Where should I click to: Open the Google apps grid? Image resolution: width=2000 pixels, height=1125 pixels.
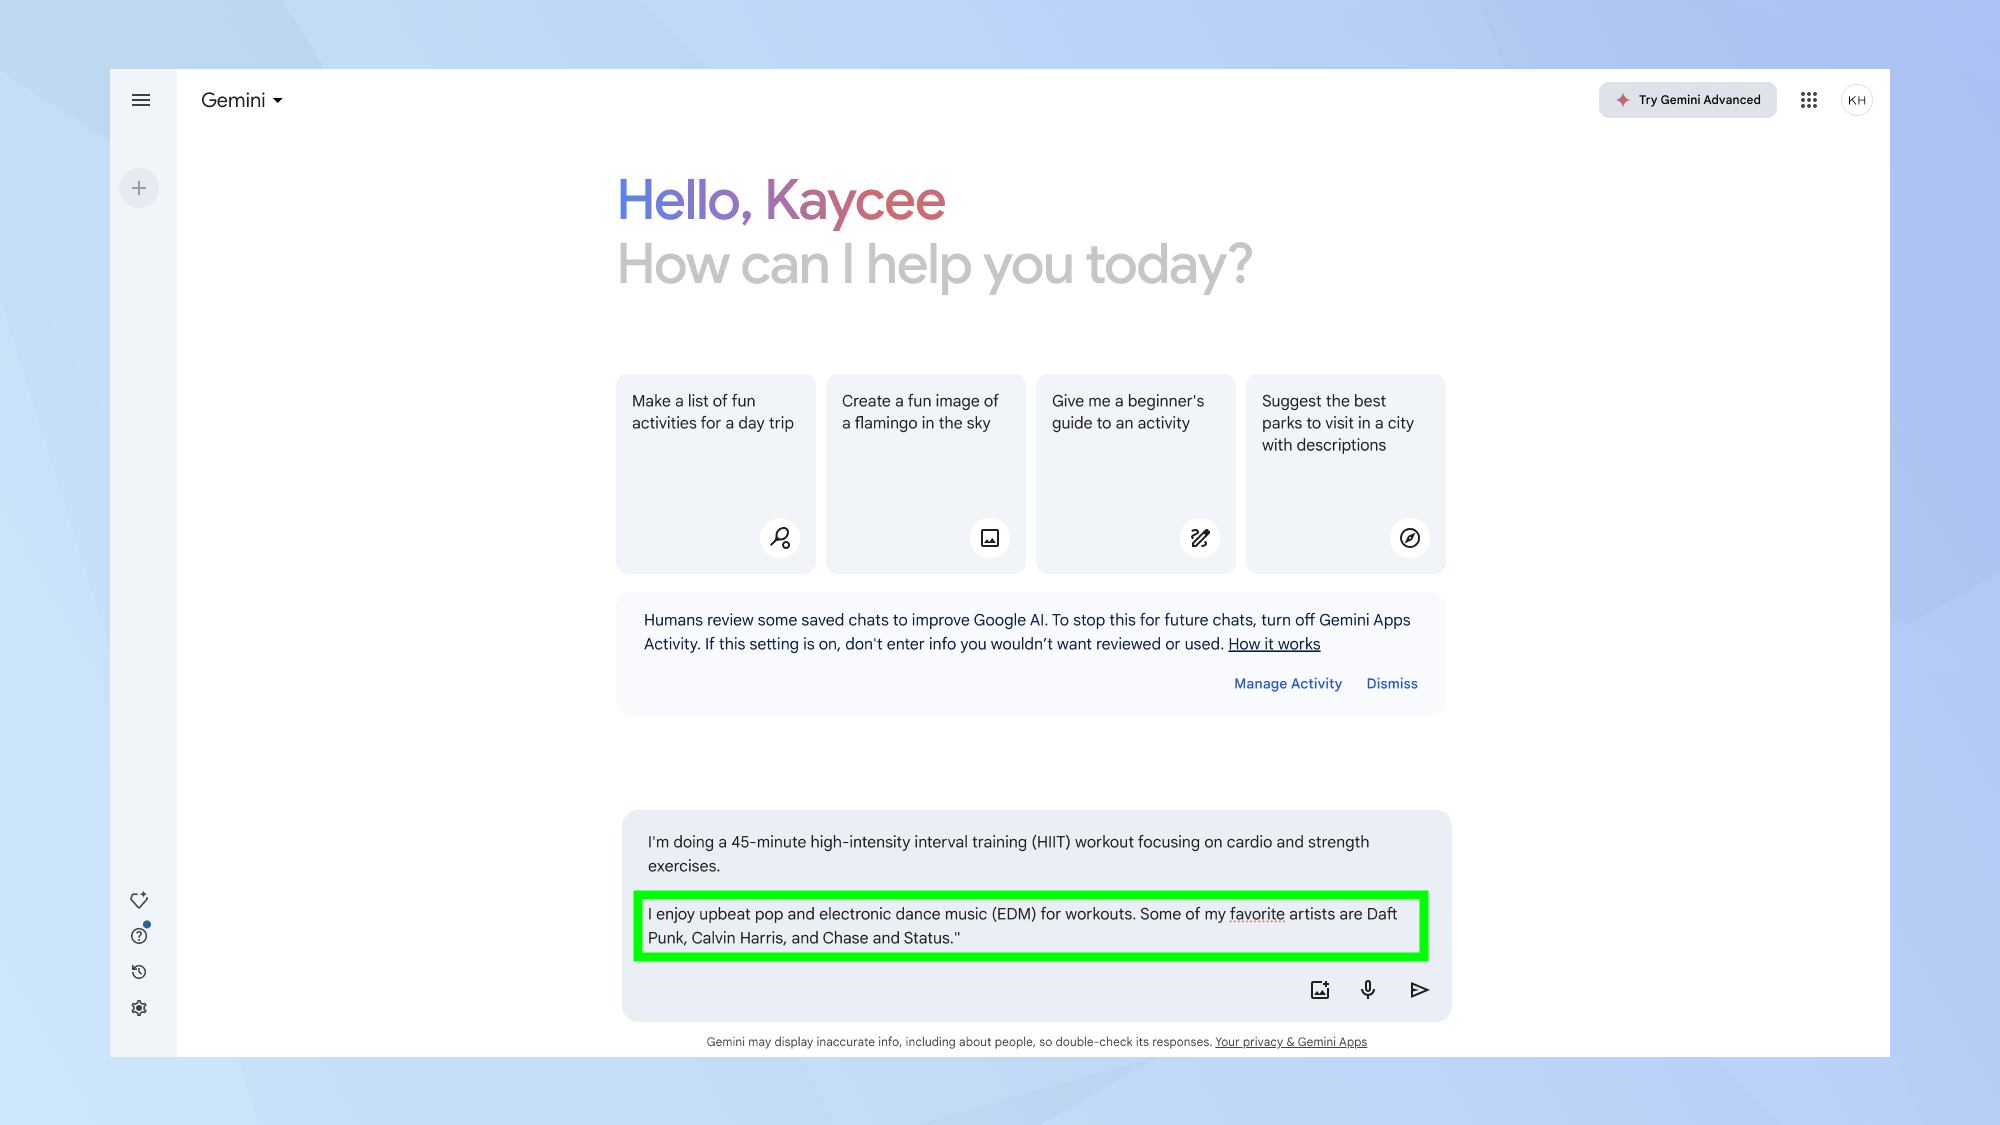coord(1808,100)
